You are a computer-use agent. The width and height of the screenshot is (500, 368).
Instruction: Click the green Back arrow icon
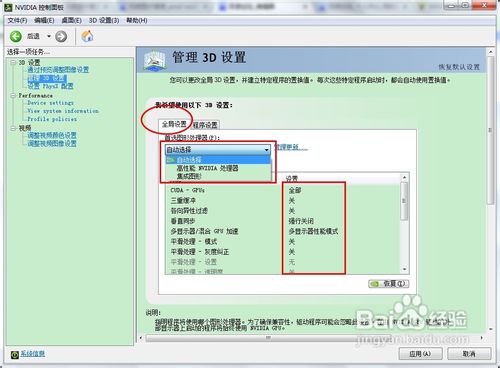16,36
